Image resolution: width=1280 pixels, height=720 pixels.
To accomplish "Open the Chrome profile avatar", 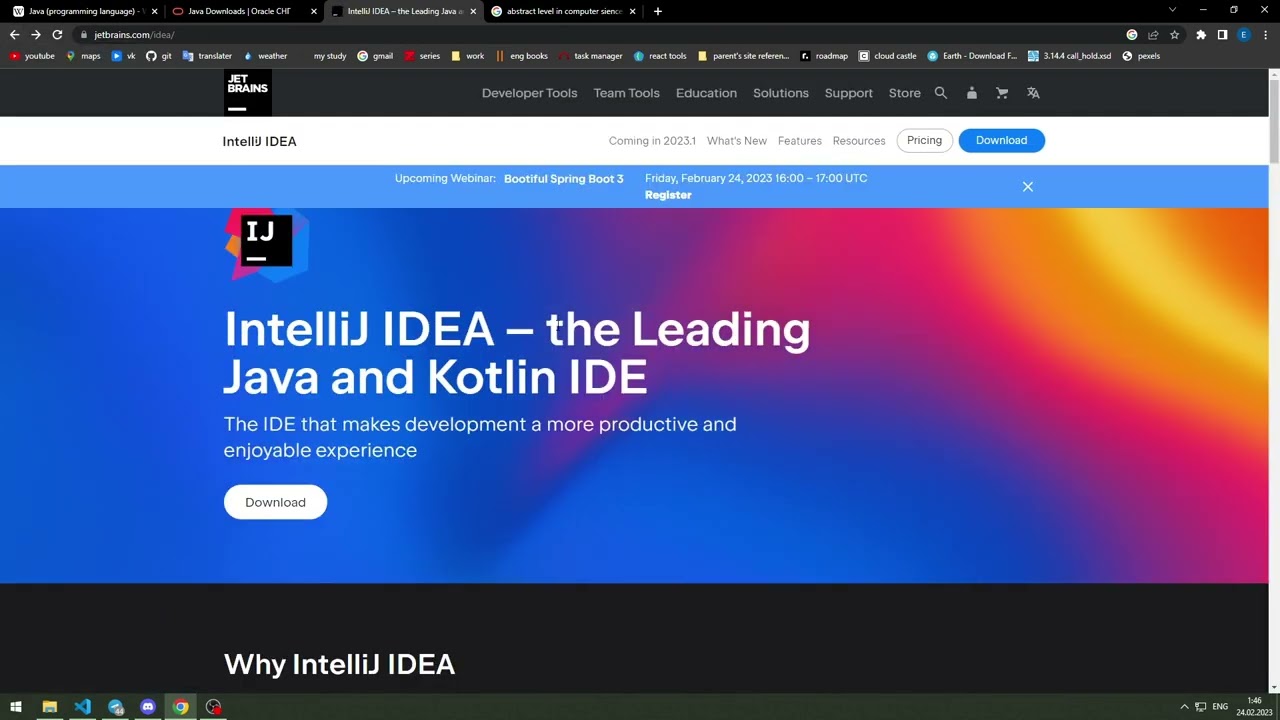I will pyautogui.click(x=1243, y=35).
